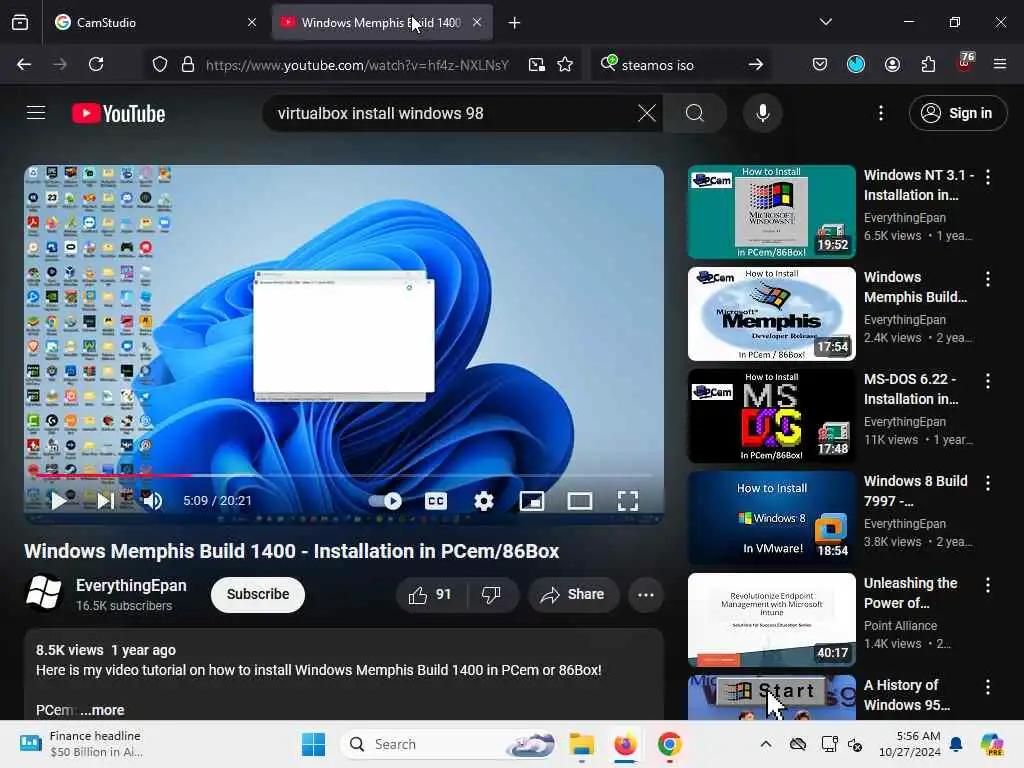Open options for Windows NT 3.1 video
Screen dimensions: 1024x768
988,177
